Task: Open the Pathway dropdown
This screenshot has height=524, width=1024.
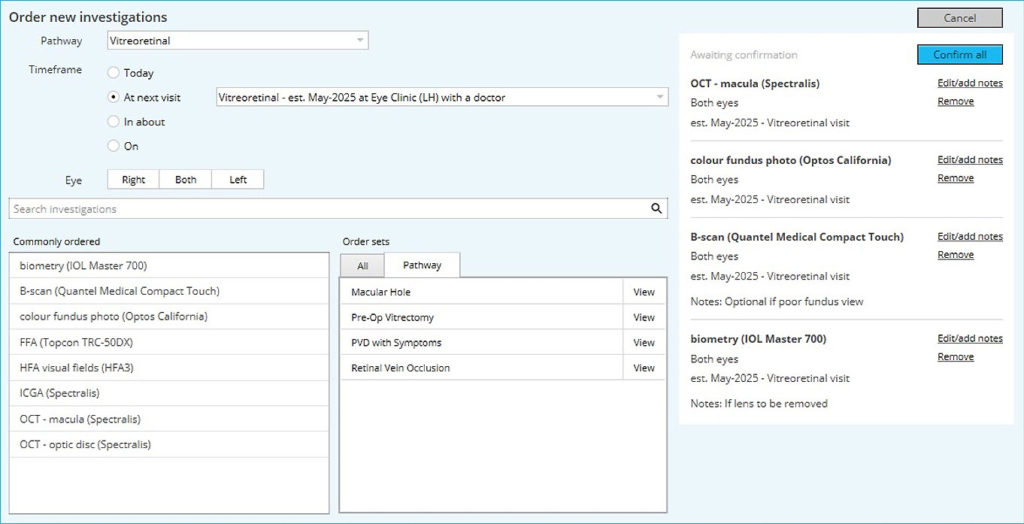Action: [x=238, y=41]
